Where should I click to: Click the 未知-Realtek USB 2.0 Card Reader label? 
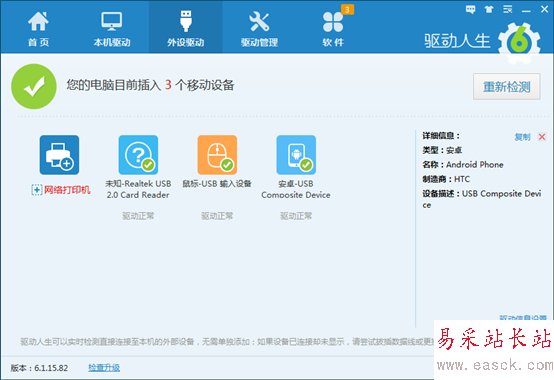click(138, 189)
